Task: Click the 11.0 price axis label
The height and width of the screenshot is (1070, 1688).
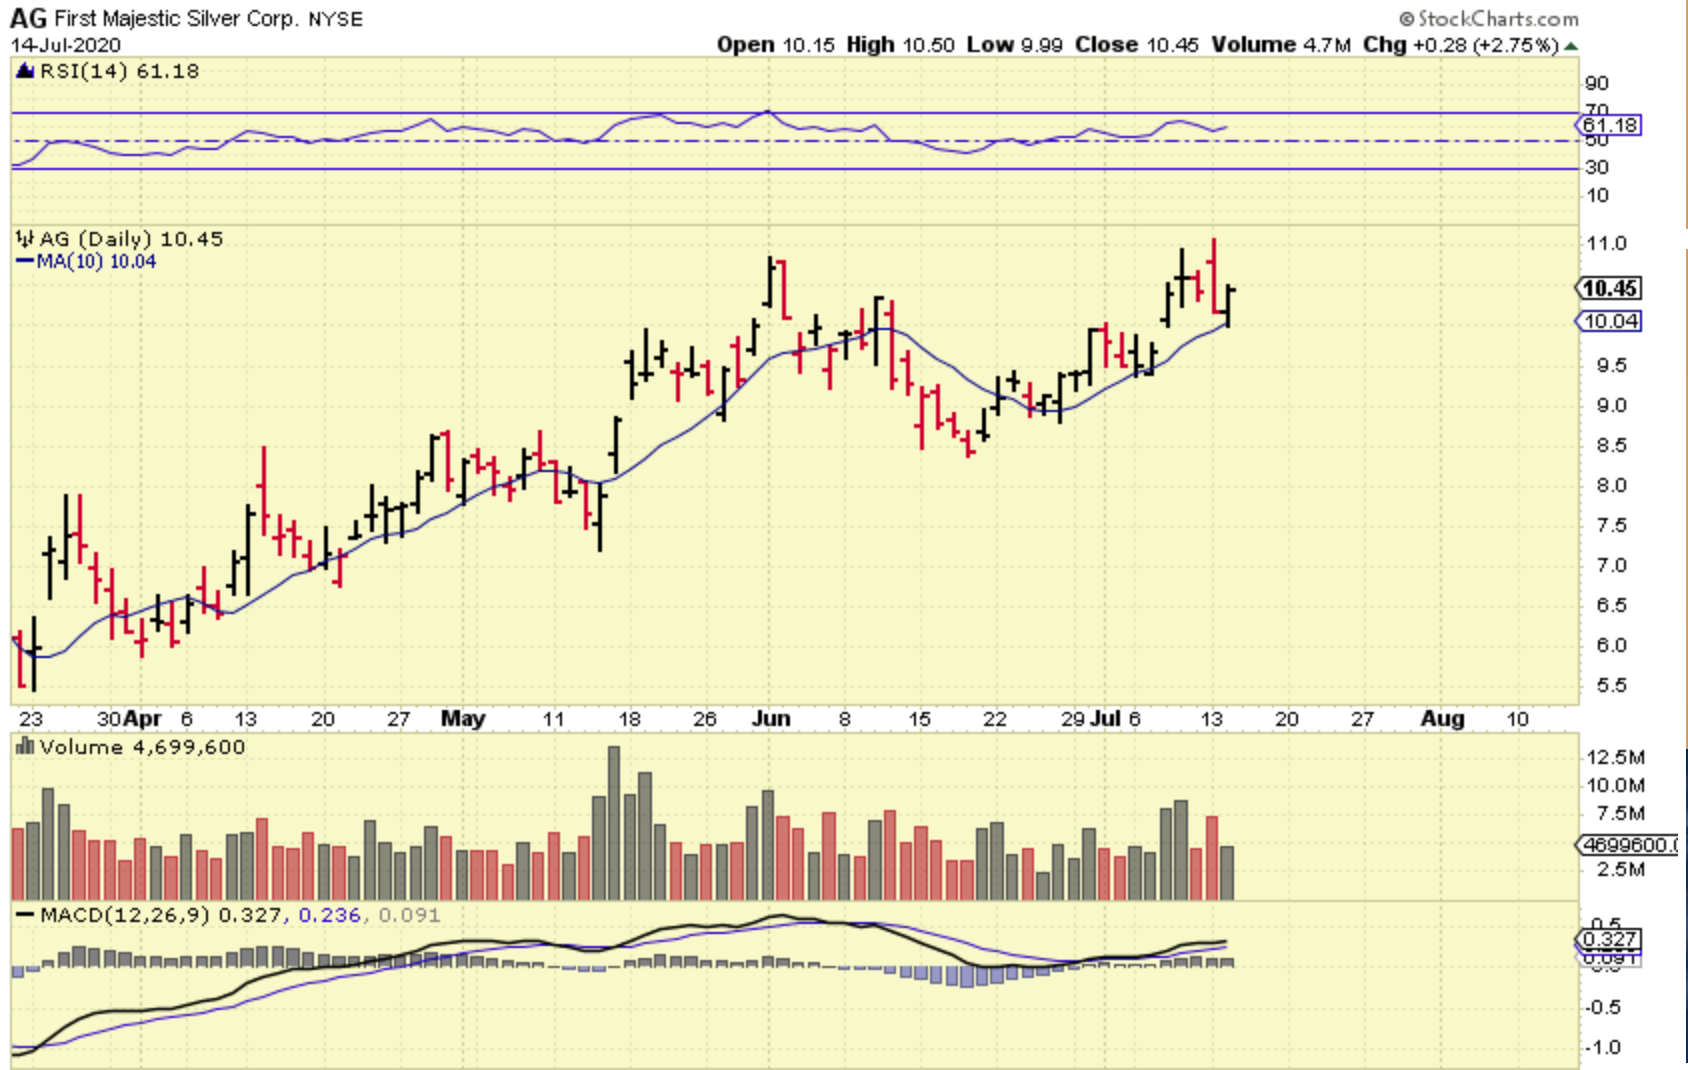Action: coord(1606,243)
